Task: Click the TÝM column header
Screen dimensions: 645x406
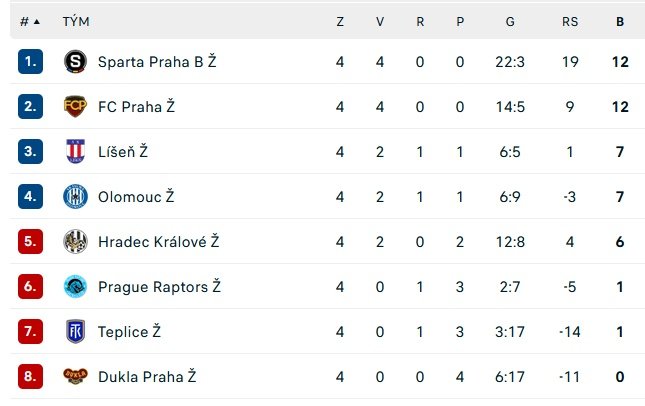Action: click(x=76, y=21)
